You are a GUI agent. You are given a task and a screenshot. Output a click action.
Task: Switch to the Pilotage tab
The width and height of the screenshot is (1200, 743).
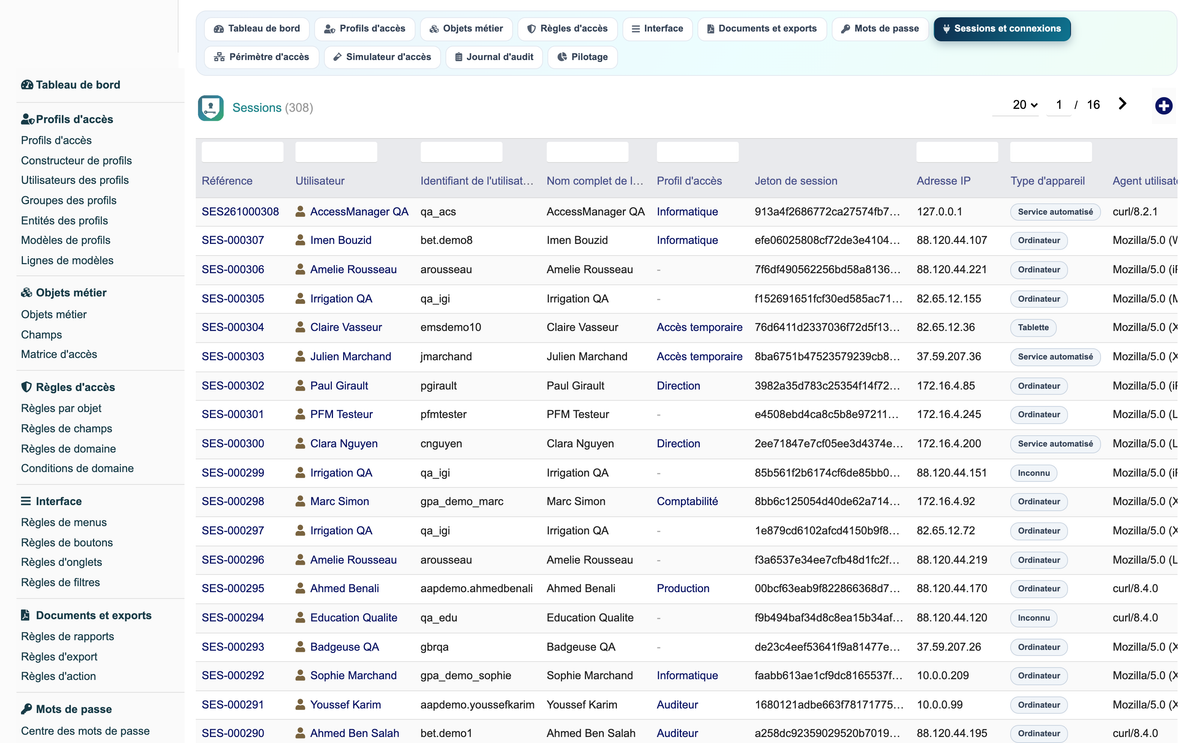[582, 57]
